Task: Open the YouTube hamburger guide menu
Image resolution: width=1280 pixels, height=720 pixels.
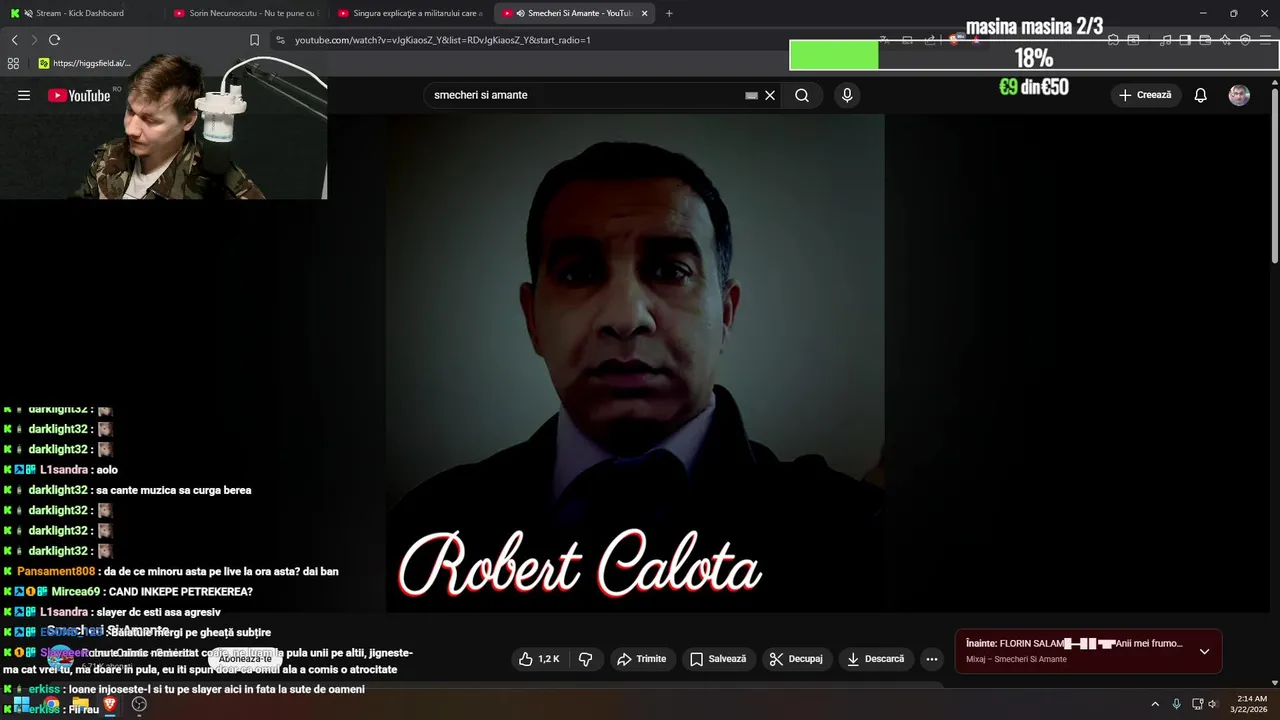Action: (x=24, y=95)
